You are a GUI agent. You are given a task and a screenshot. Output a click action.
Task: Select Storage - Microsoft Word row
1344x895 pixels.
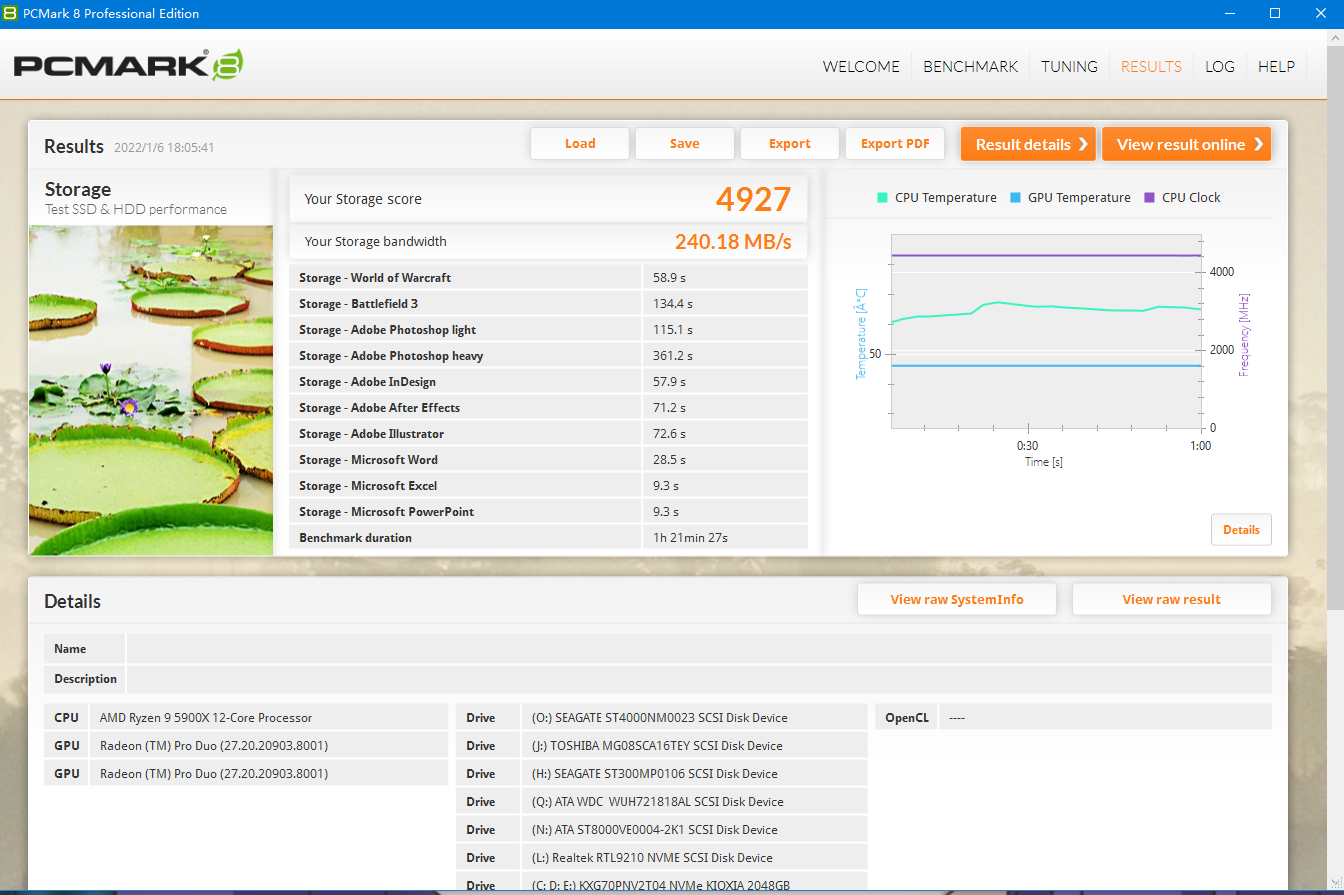[x=548, y=459]
